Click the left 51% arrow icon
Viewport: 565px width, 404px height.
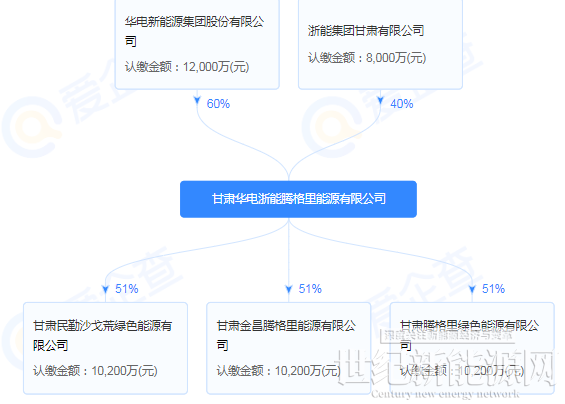[x=105, y=289]
